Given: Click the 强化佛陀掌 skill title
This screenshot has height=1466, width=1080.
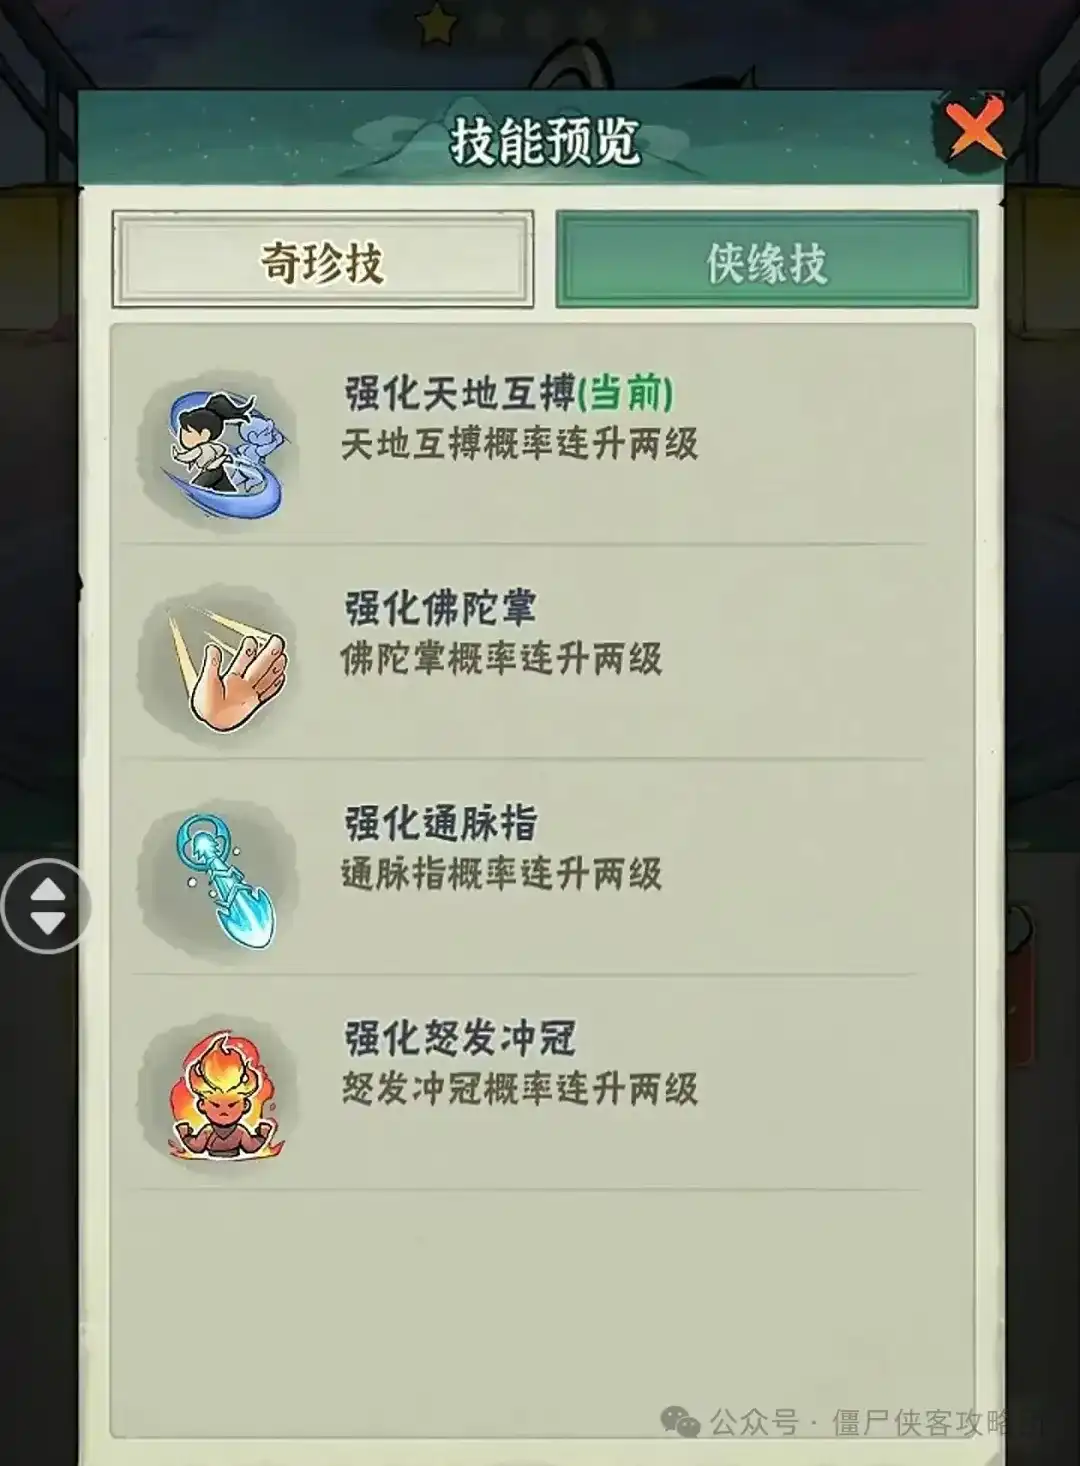Looking at the screenshot, I should coord(441,608).
